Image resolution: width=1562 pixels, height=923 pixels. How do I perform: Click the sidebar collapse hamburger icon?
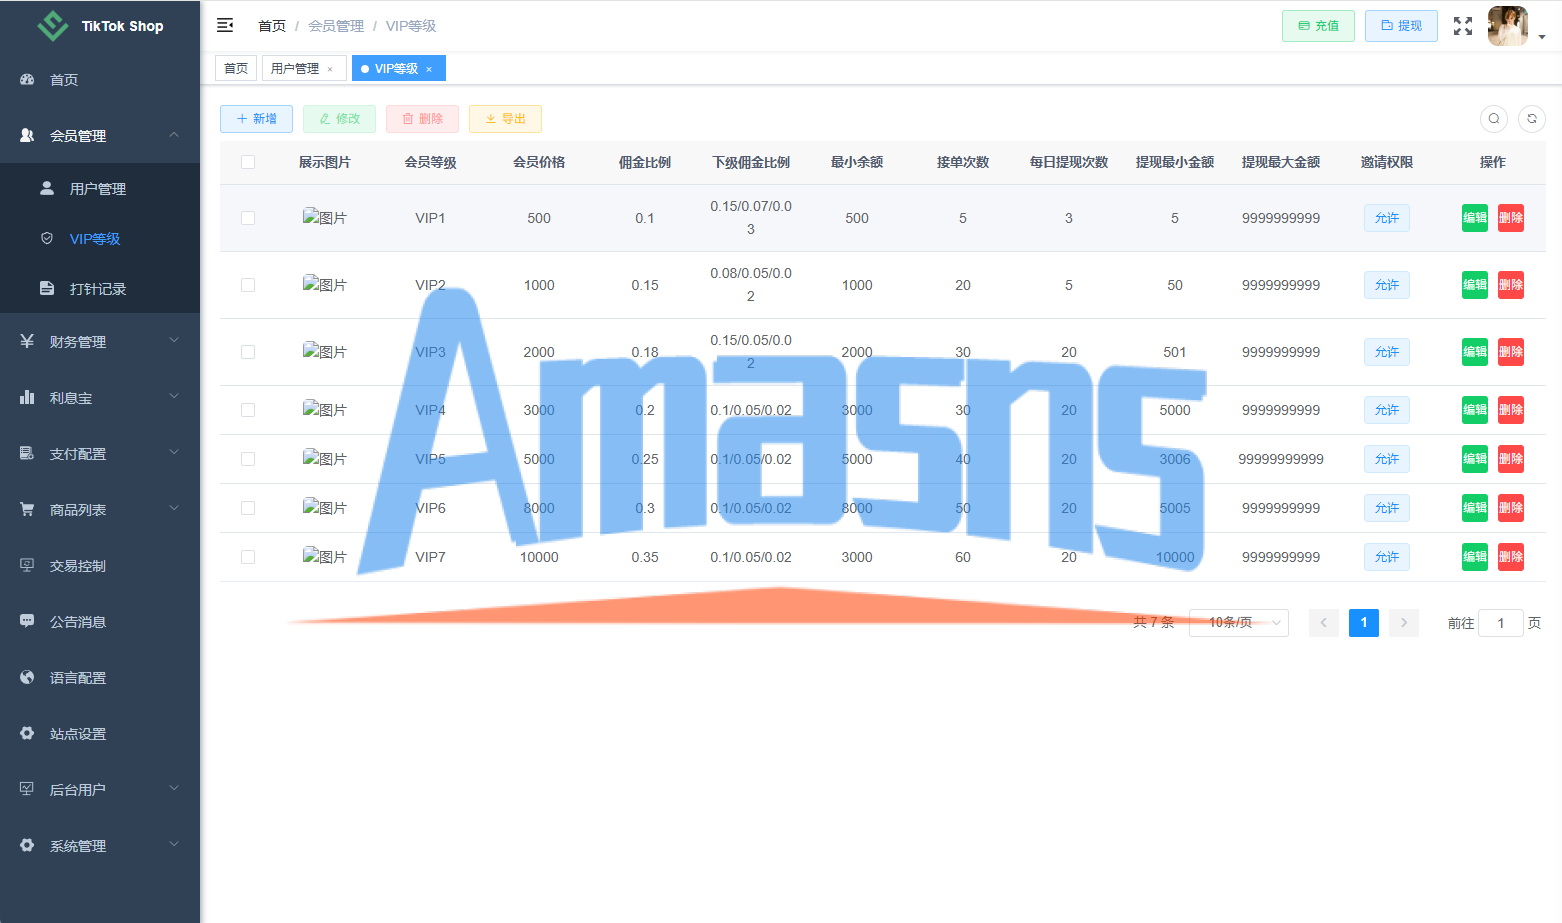click(x=225, y=25)
